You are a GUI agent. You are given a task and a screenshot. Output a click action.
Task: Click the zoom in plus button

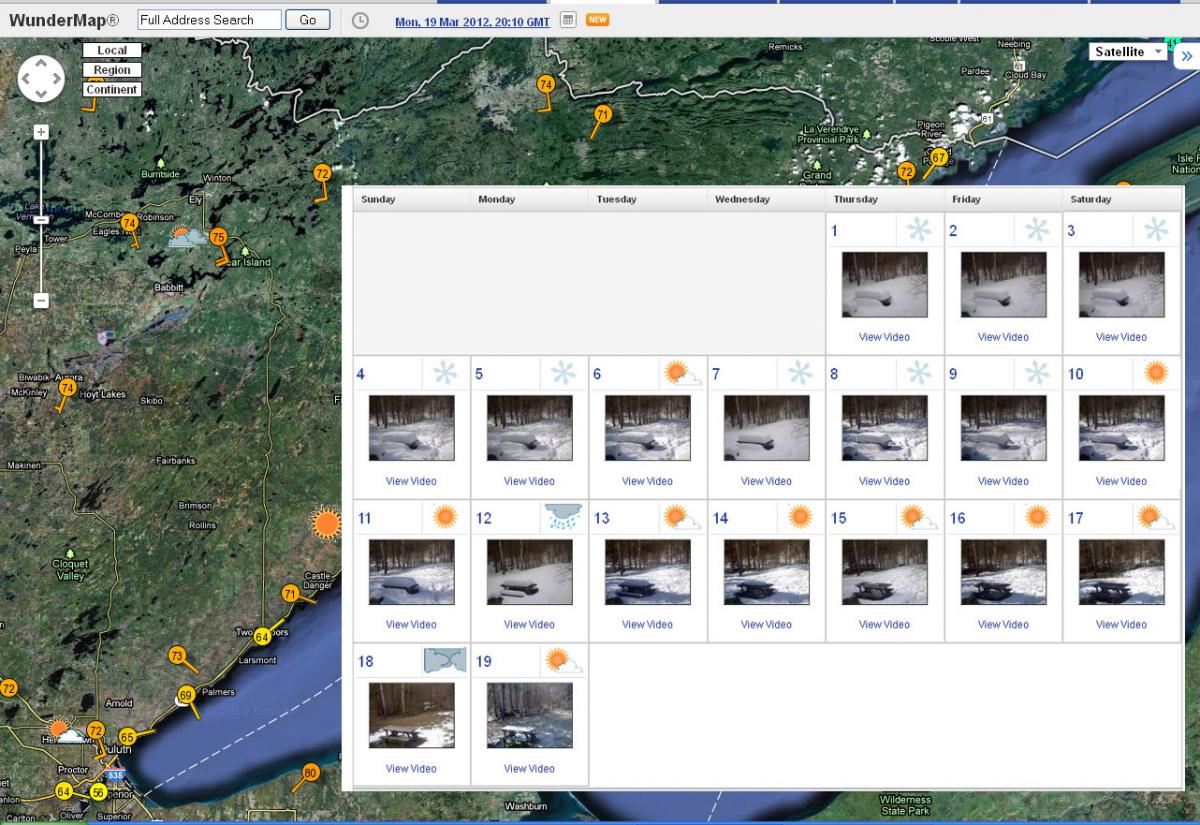coord(41,132)
